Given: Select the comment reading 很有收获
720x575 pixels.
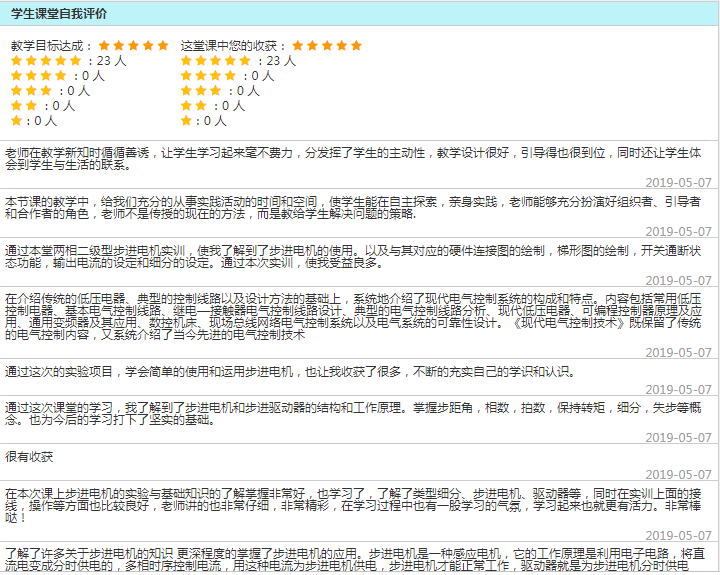Looking at the screenshot, I should tap(29, 457).
